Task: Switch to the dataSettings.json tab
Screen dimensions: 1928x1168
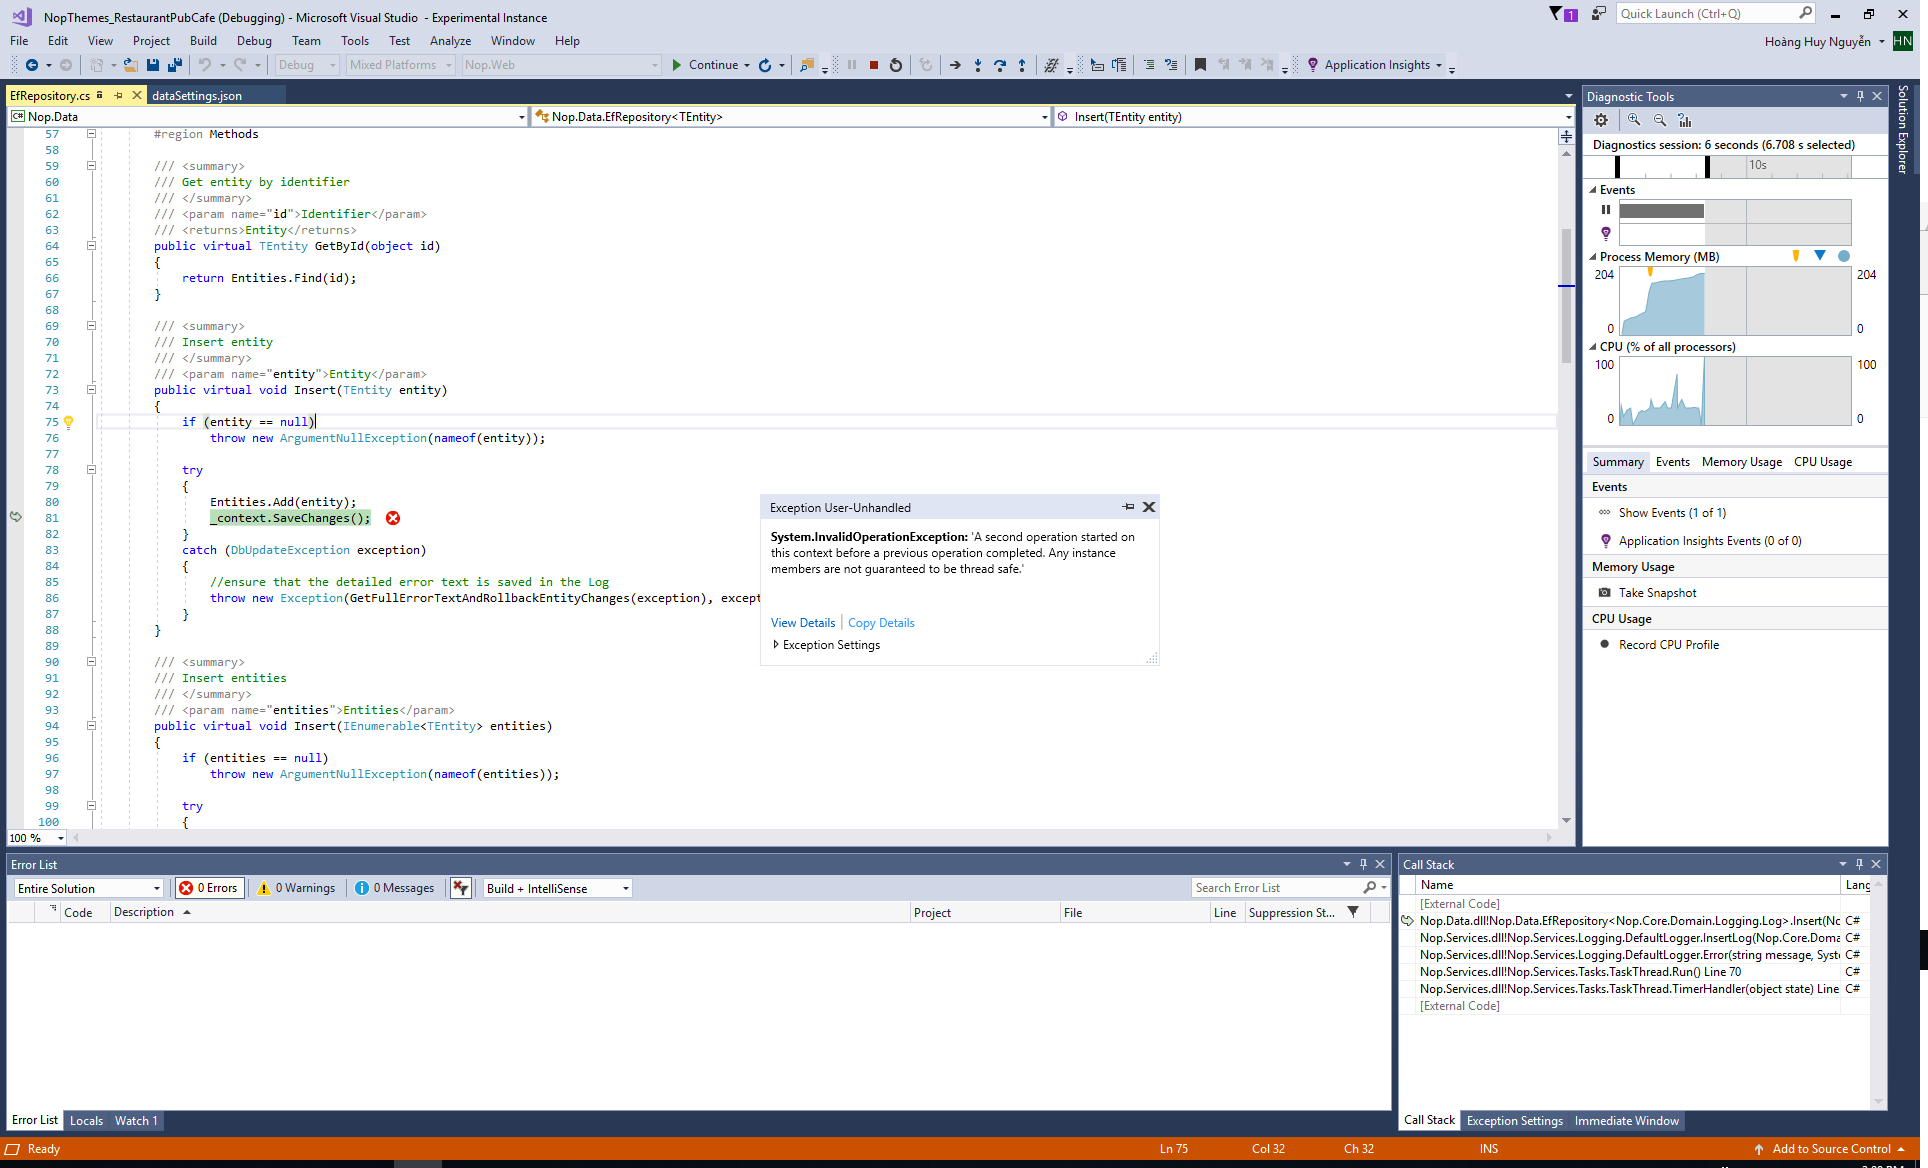Action: pyautogui.click(x=197, y=96)
